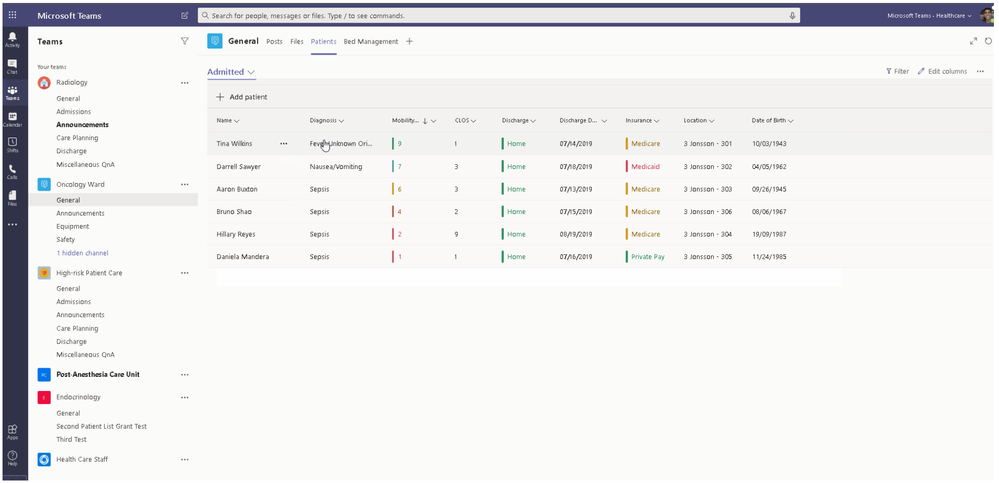Switch to the Bed Management tab
Viewport: 999px width, 483px height.
click(x=371, y=41)
